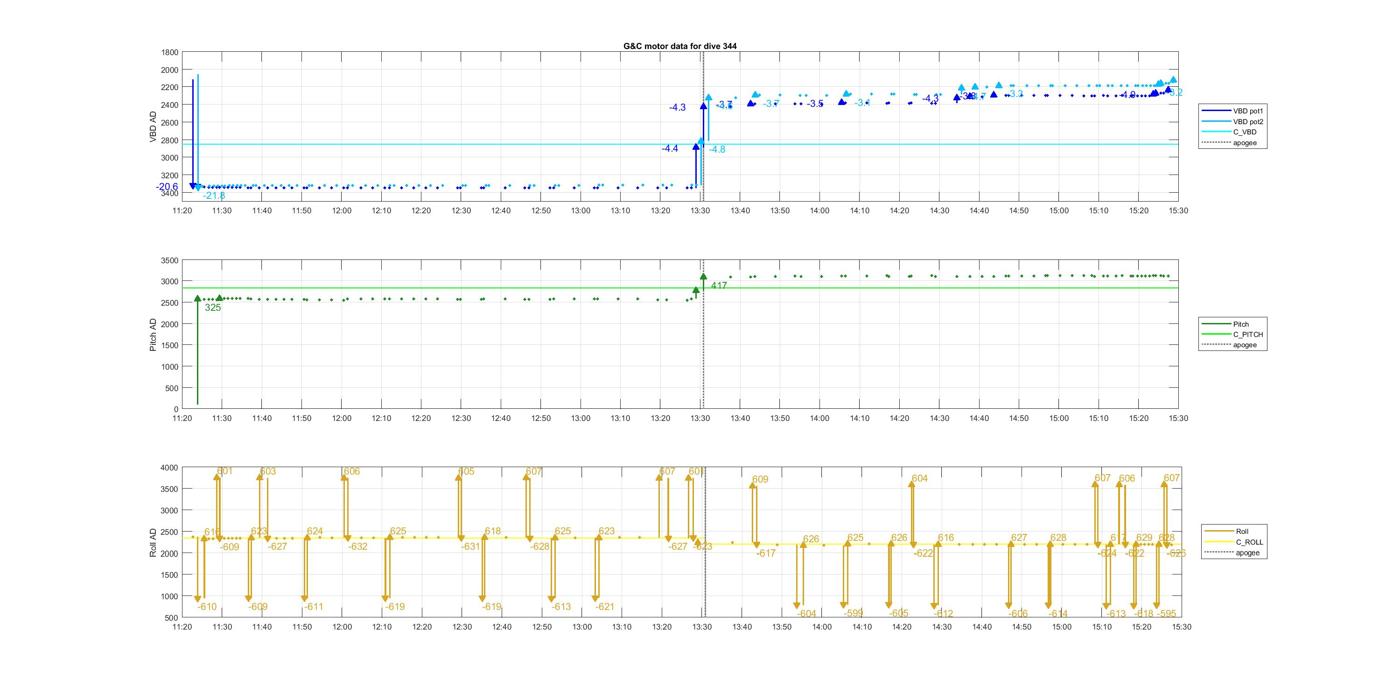The height and width of the screenshot is (693, 1400).
Task: Click the -4.8 label near apogee
Action: (717, 149)
